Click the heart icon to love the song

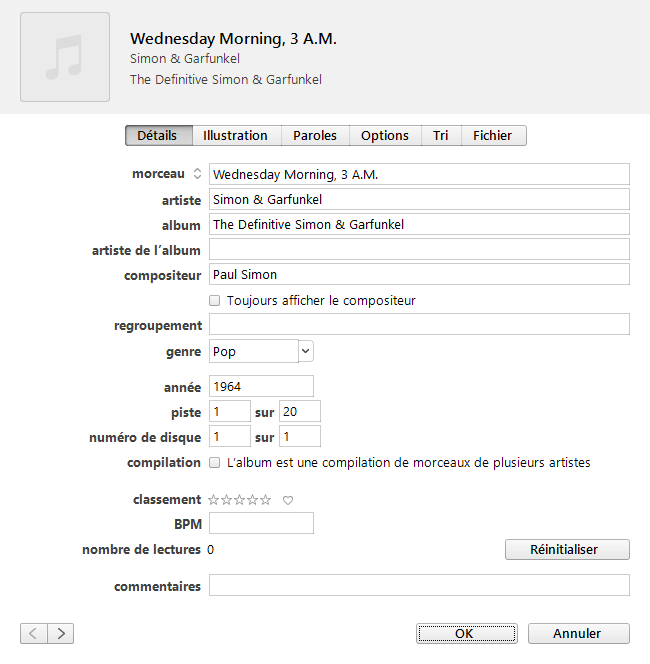tap(288, 501)
